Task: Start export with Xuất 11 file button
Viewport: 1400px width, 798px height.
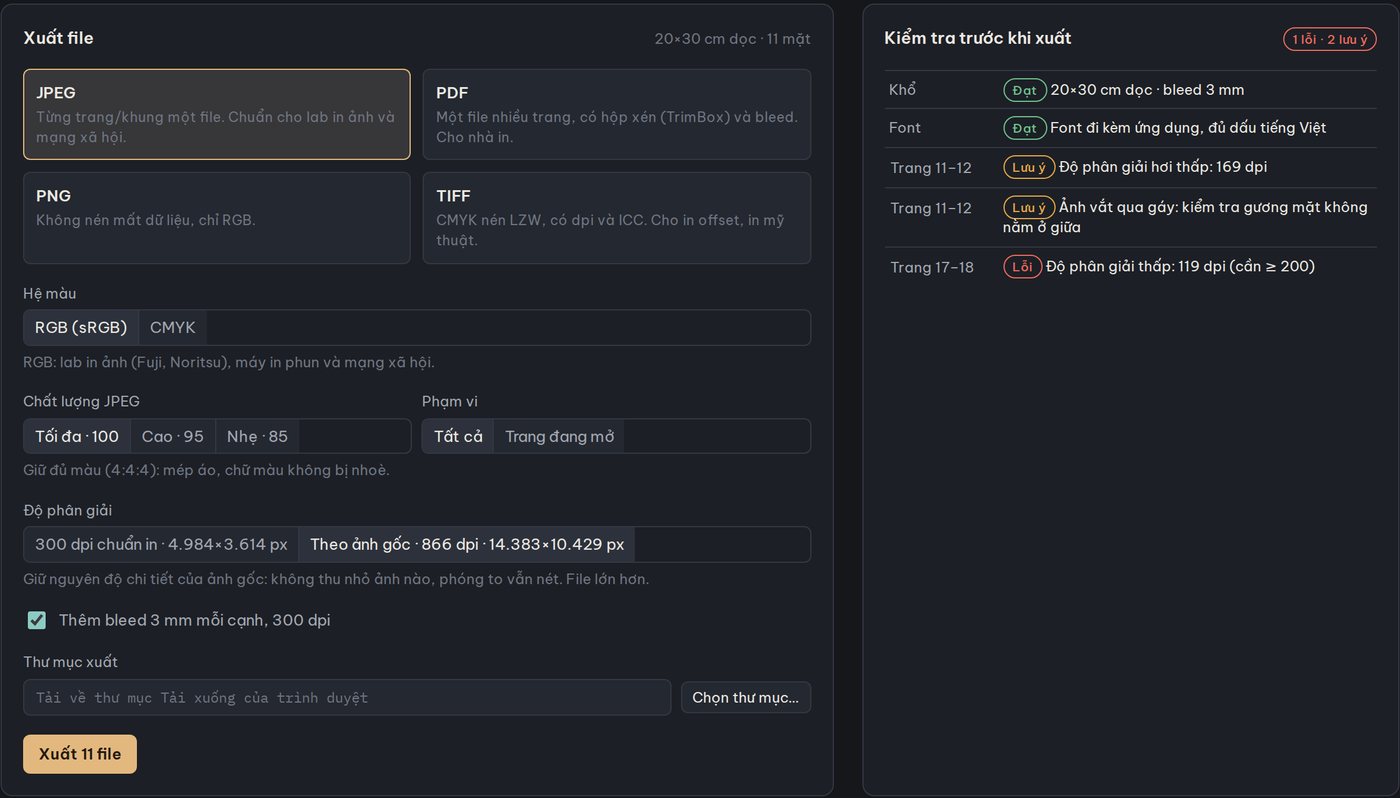Action: pyautogui.click(x=80, y=754)
